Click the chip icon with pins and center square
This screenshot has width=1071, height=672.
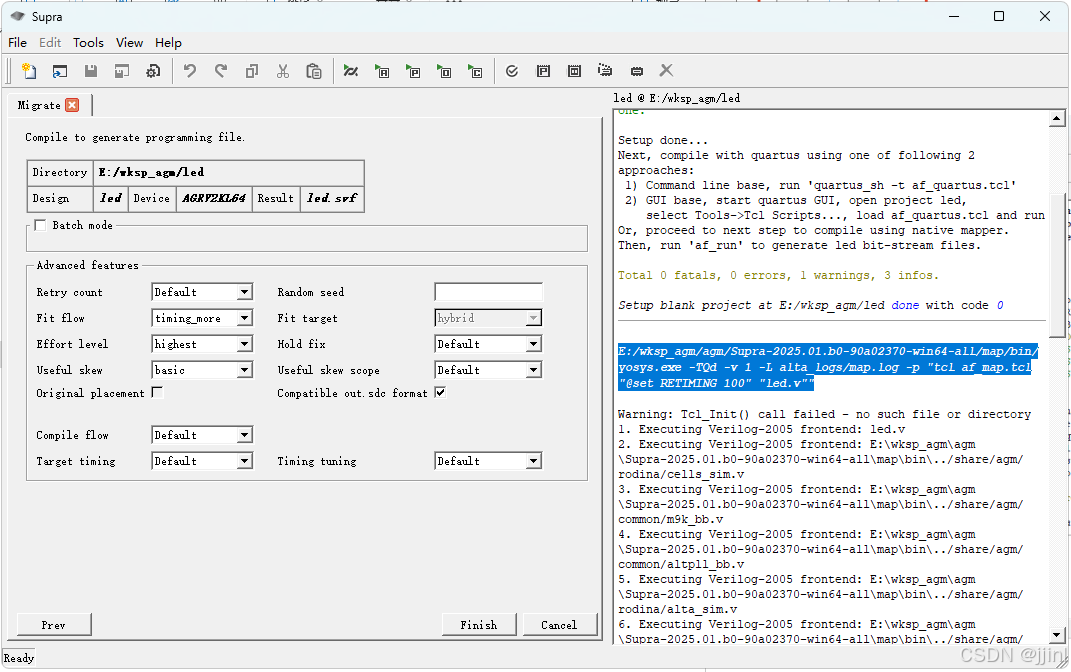[x=574, y=70]
